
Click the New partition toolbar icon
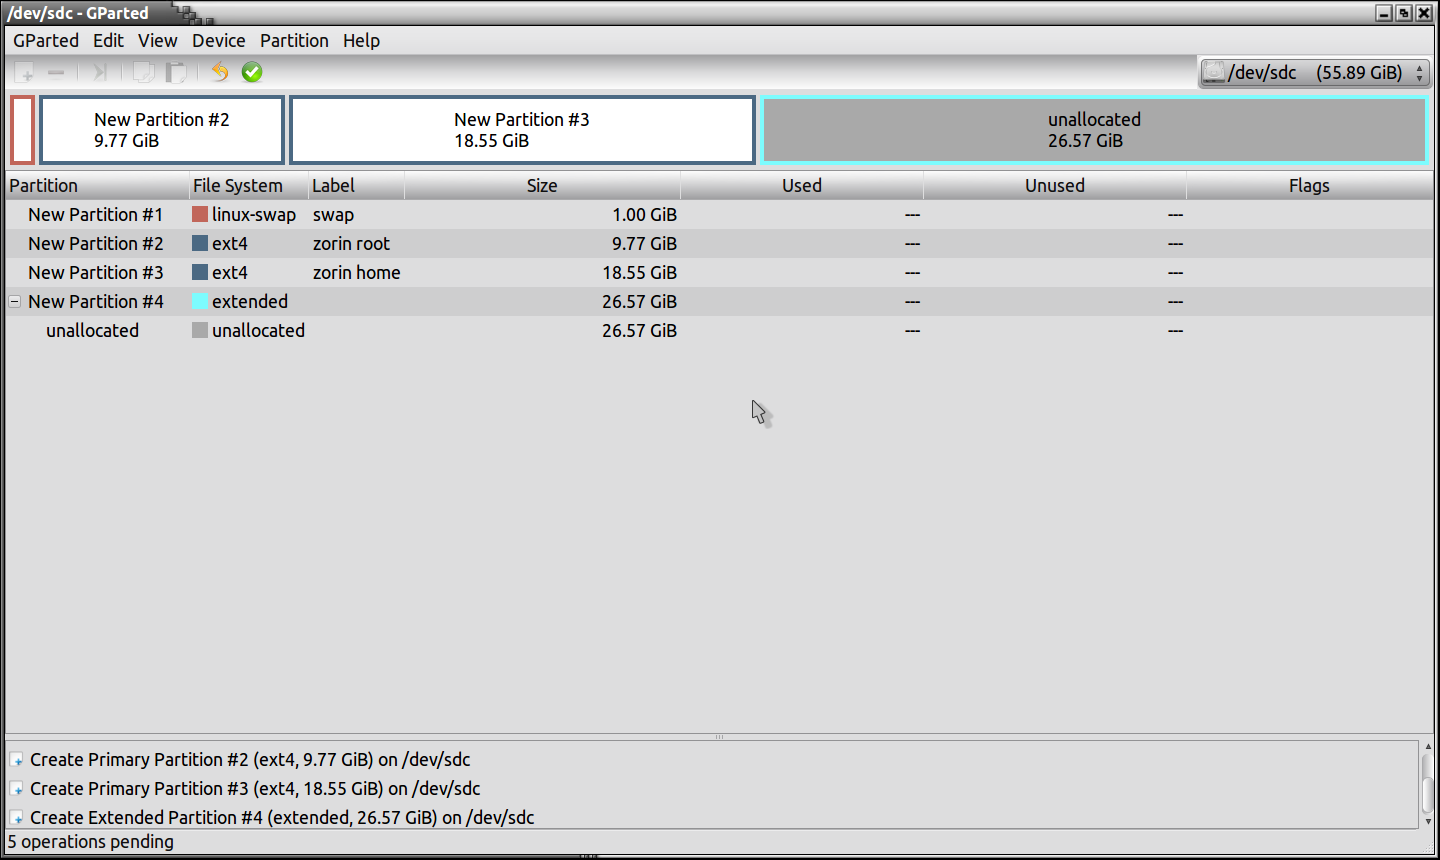(25, 72)
